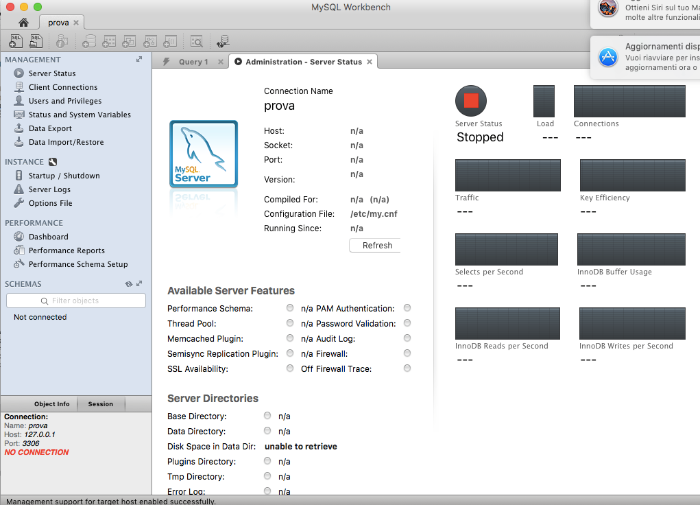Viewport: 700px width, 505px height.
Task: Switch to the Query 1 tab
Action: pos(193,62)
